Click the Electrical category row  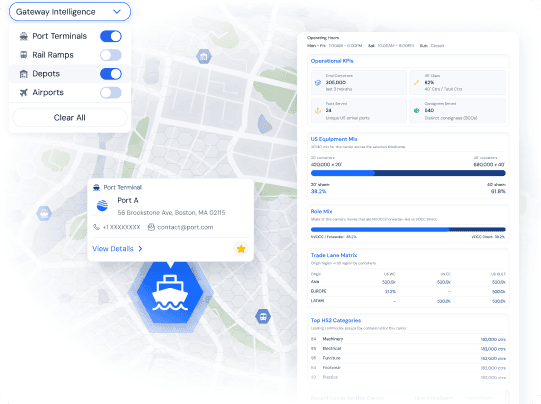pyautogui.click(x=408, y=349)
